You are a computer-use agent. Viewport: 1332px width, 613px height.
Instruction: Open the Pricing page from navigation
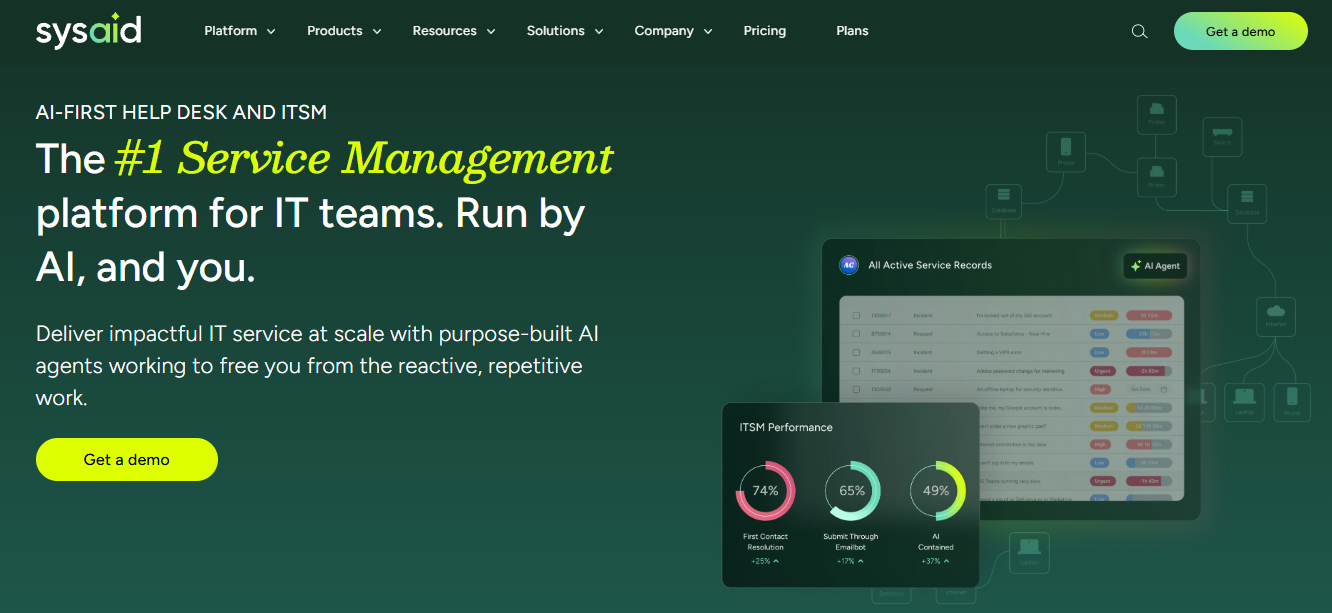click(x=765, y=31)
